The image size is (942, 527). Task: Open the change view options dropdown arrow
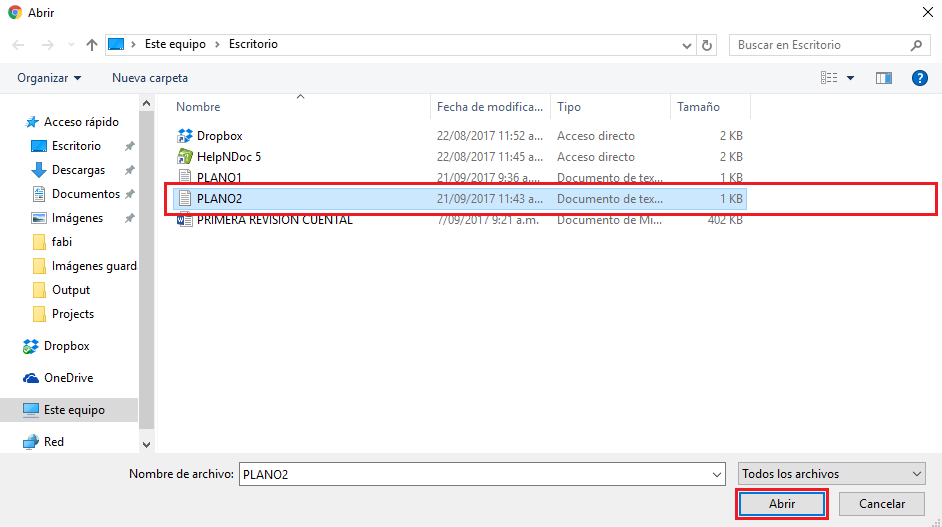851,78
